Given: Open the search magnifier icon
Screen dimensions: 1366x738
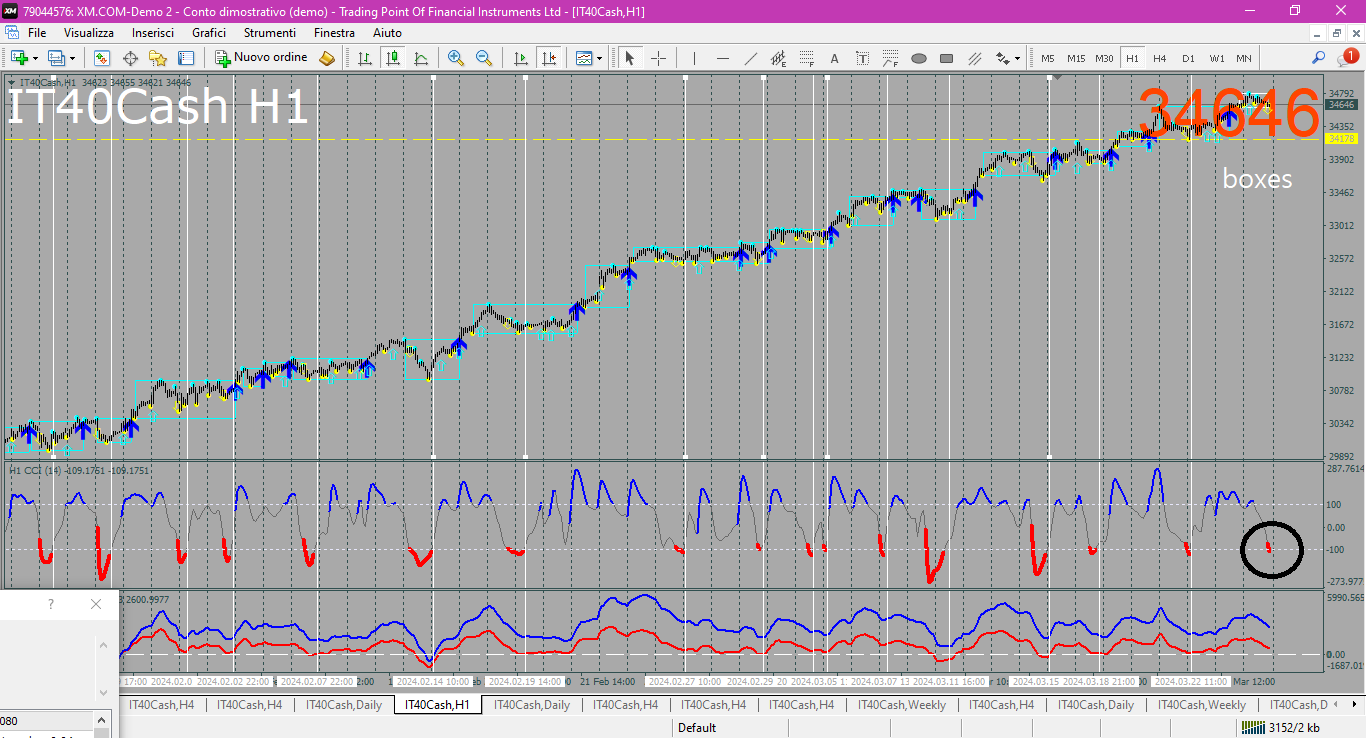Looking at the screenshot, I should click(x=1319, y=58).
